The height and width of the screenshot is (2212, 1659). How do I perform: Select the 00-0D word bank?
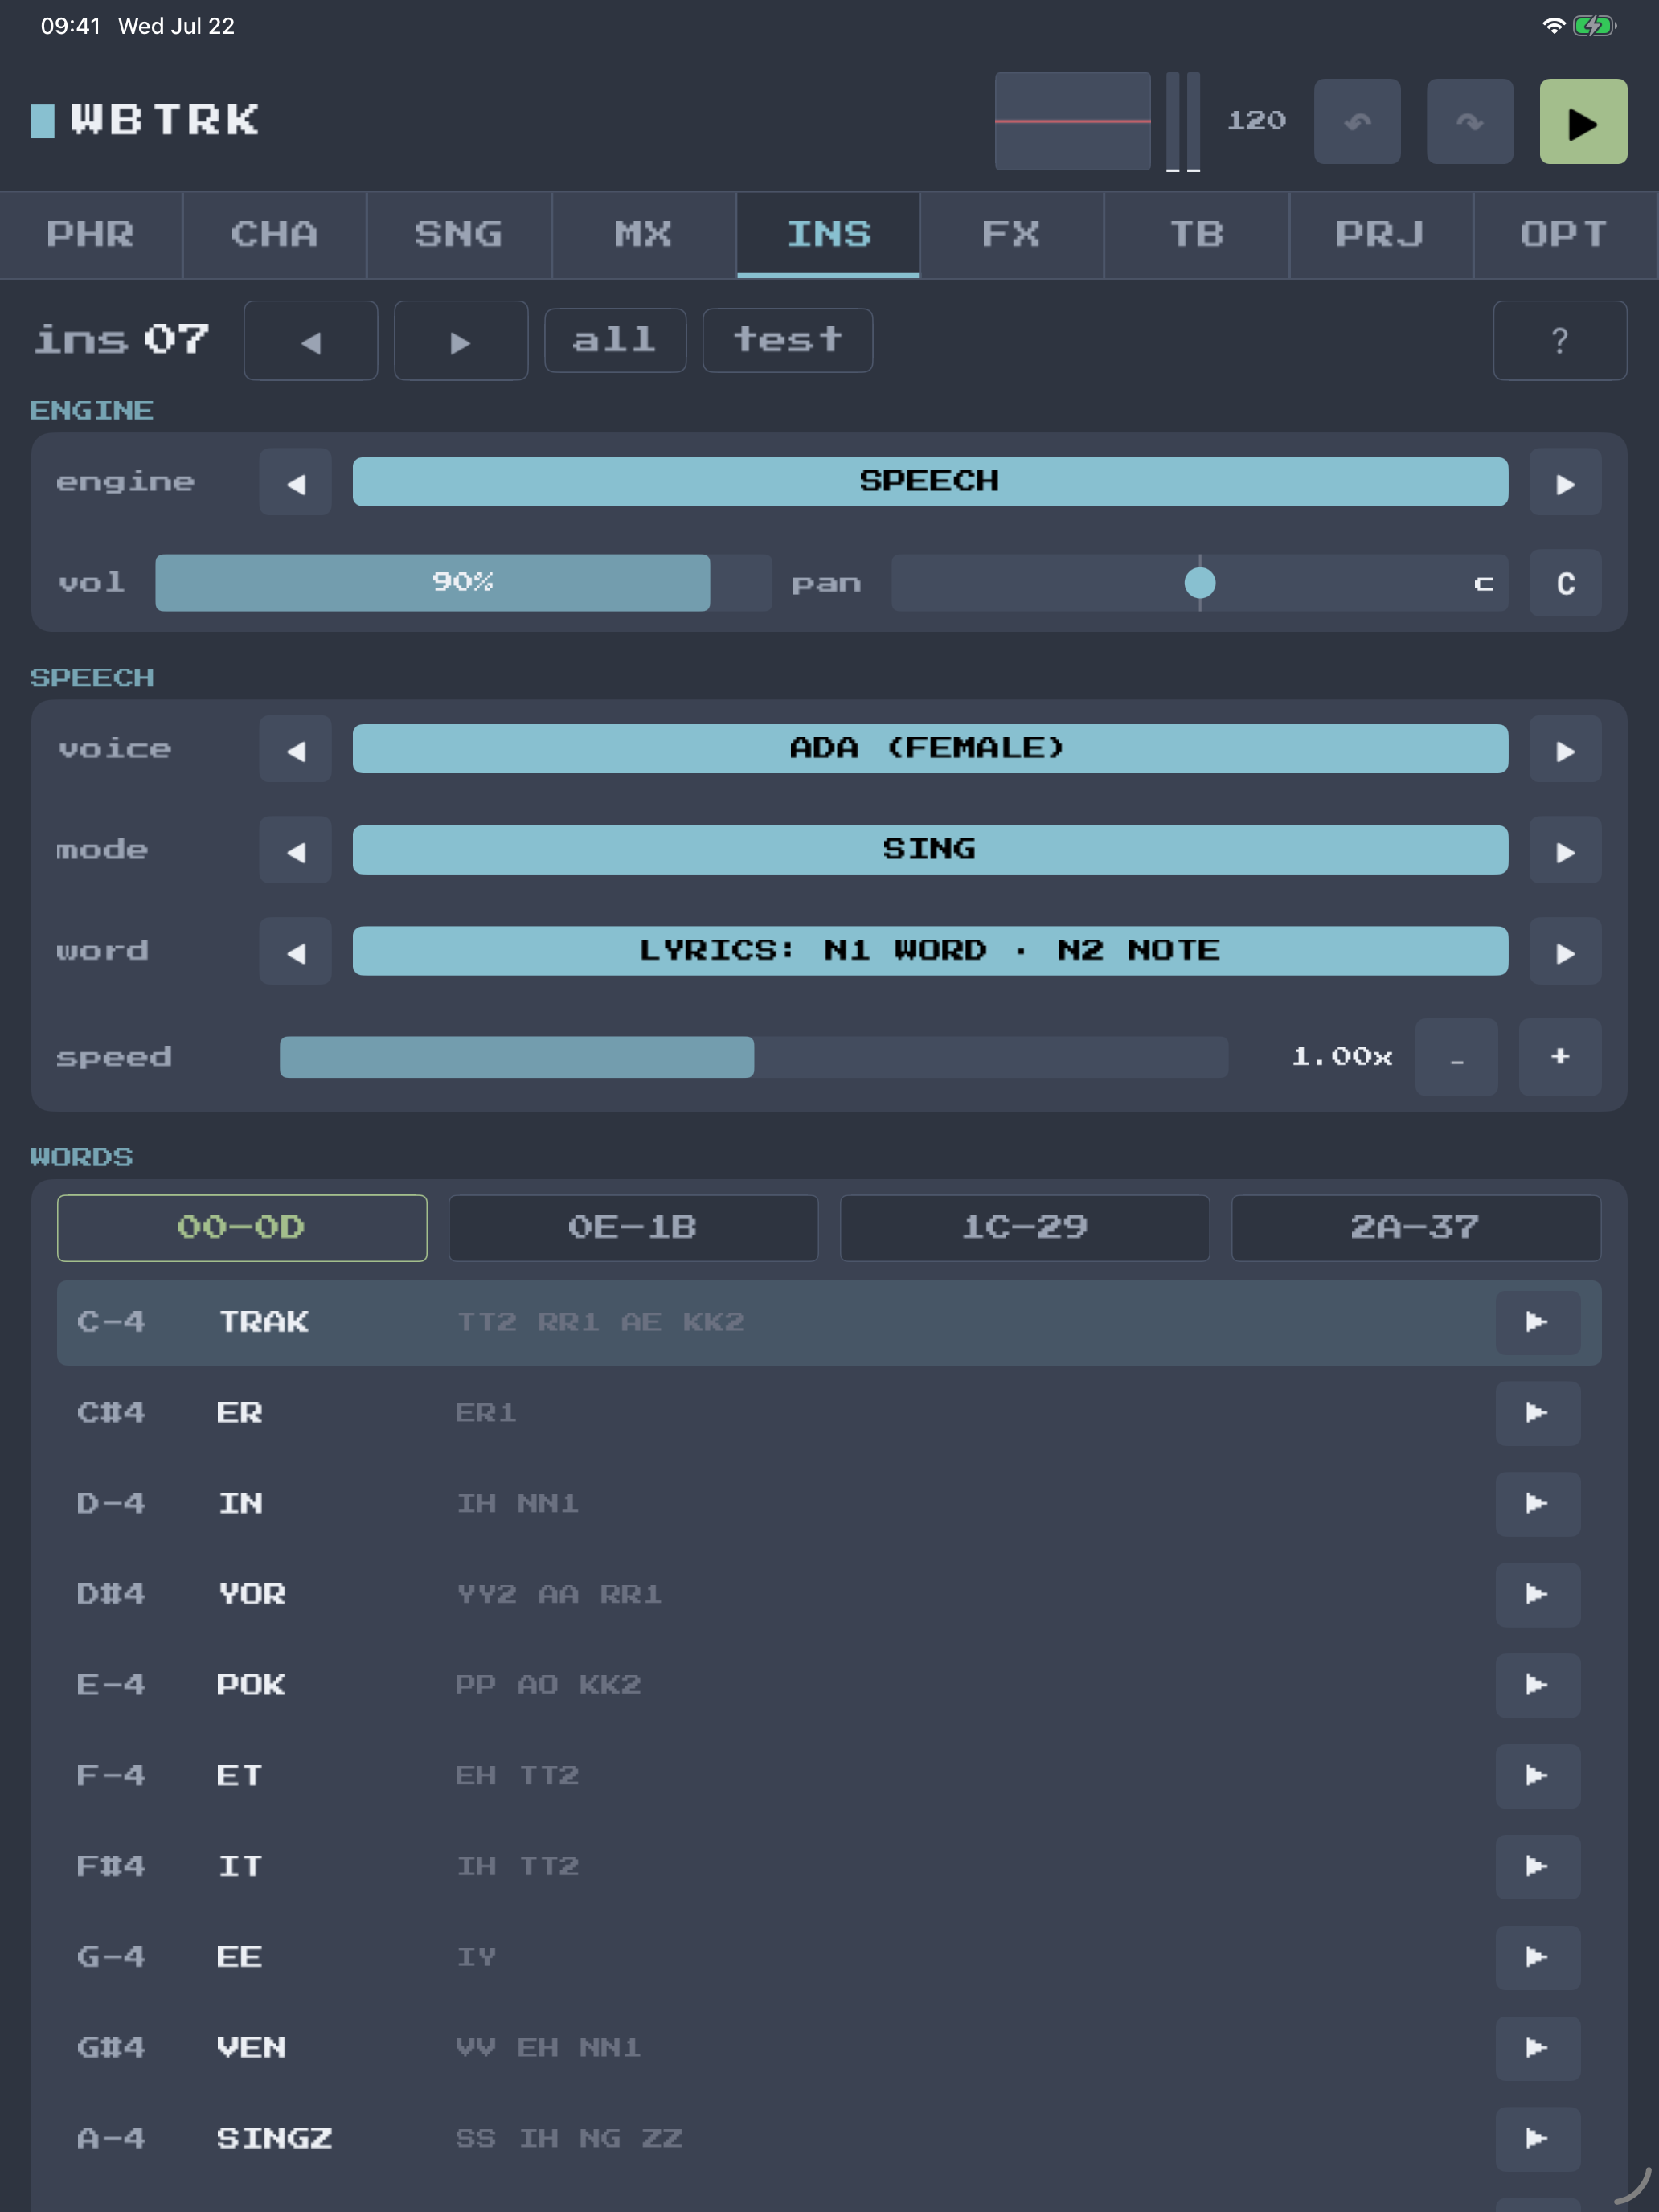point(242,1228)
